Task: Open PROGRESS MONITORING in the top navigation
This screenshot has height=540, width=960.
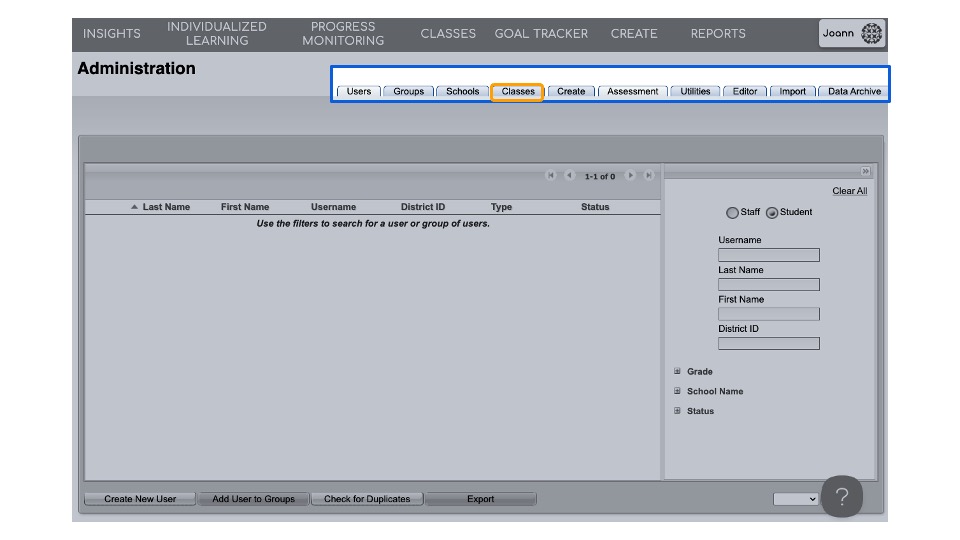Action: [x=343, y=34]
